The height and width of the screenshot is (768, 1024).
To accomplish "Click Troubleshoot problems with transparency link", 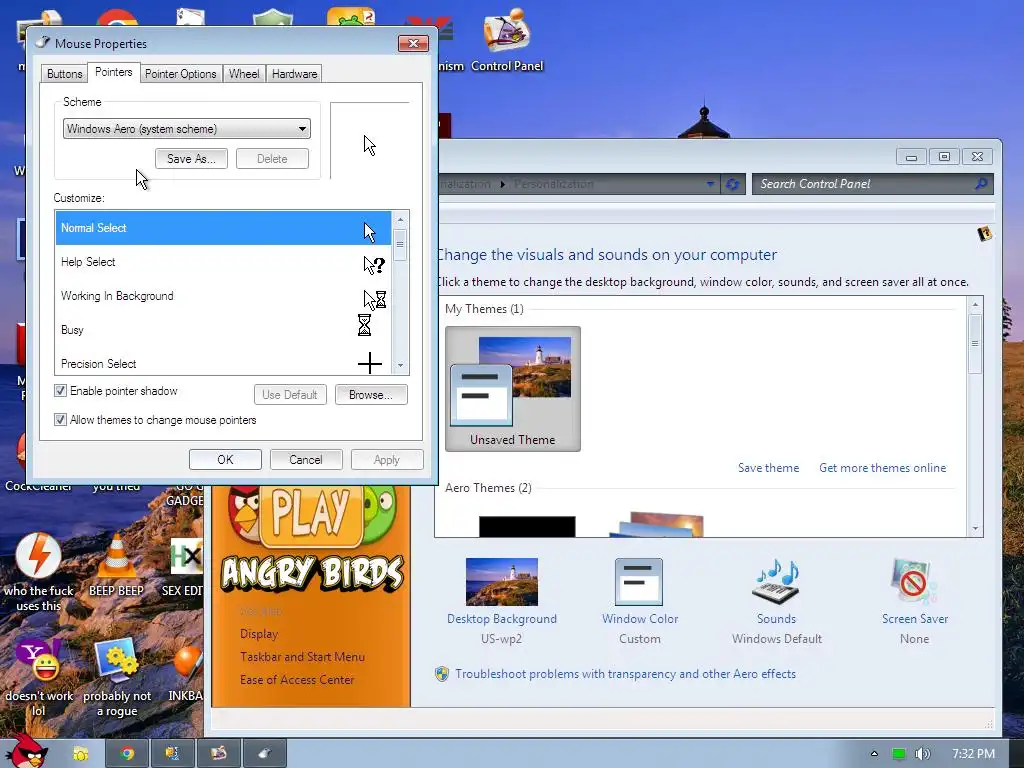I will pyautogui.click(x=626, y=674).
